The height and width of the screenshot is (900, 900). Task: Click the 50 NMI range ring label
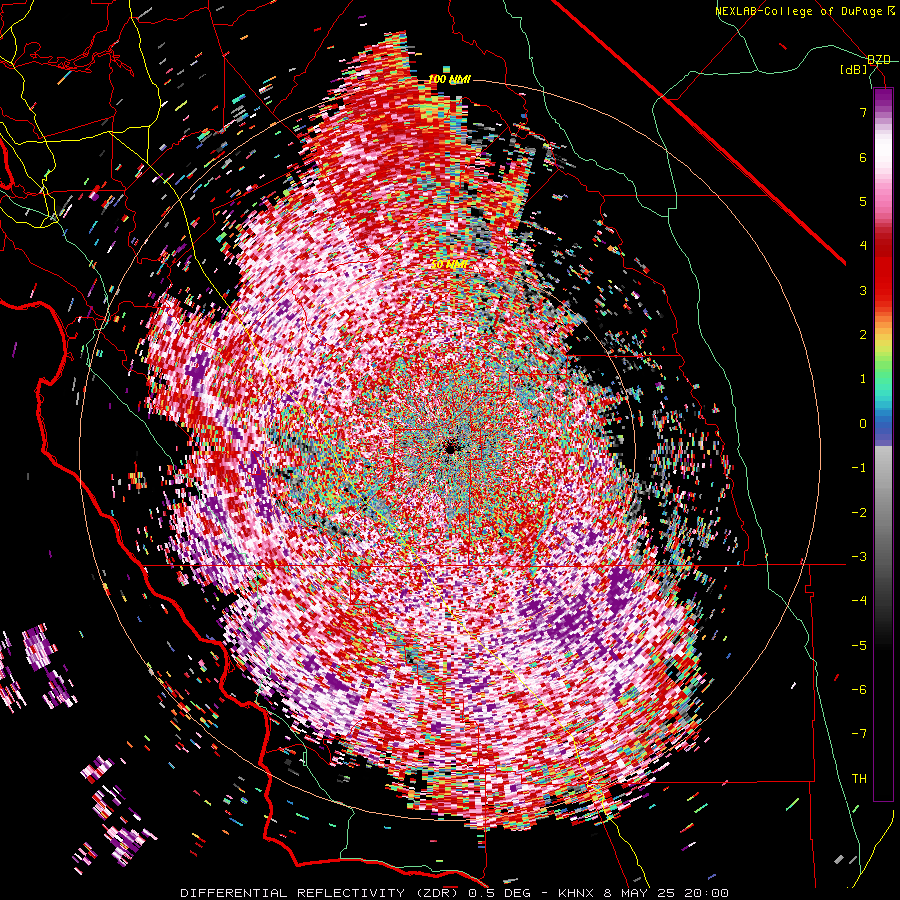(449, 265)
